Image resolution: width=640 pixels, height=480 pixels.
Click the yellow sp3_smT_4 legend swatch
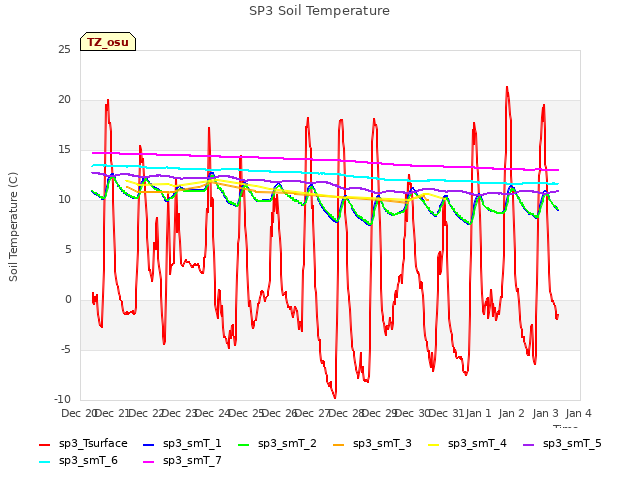pyautogui.click(x=433, y=444)
